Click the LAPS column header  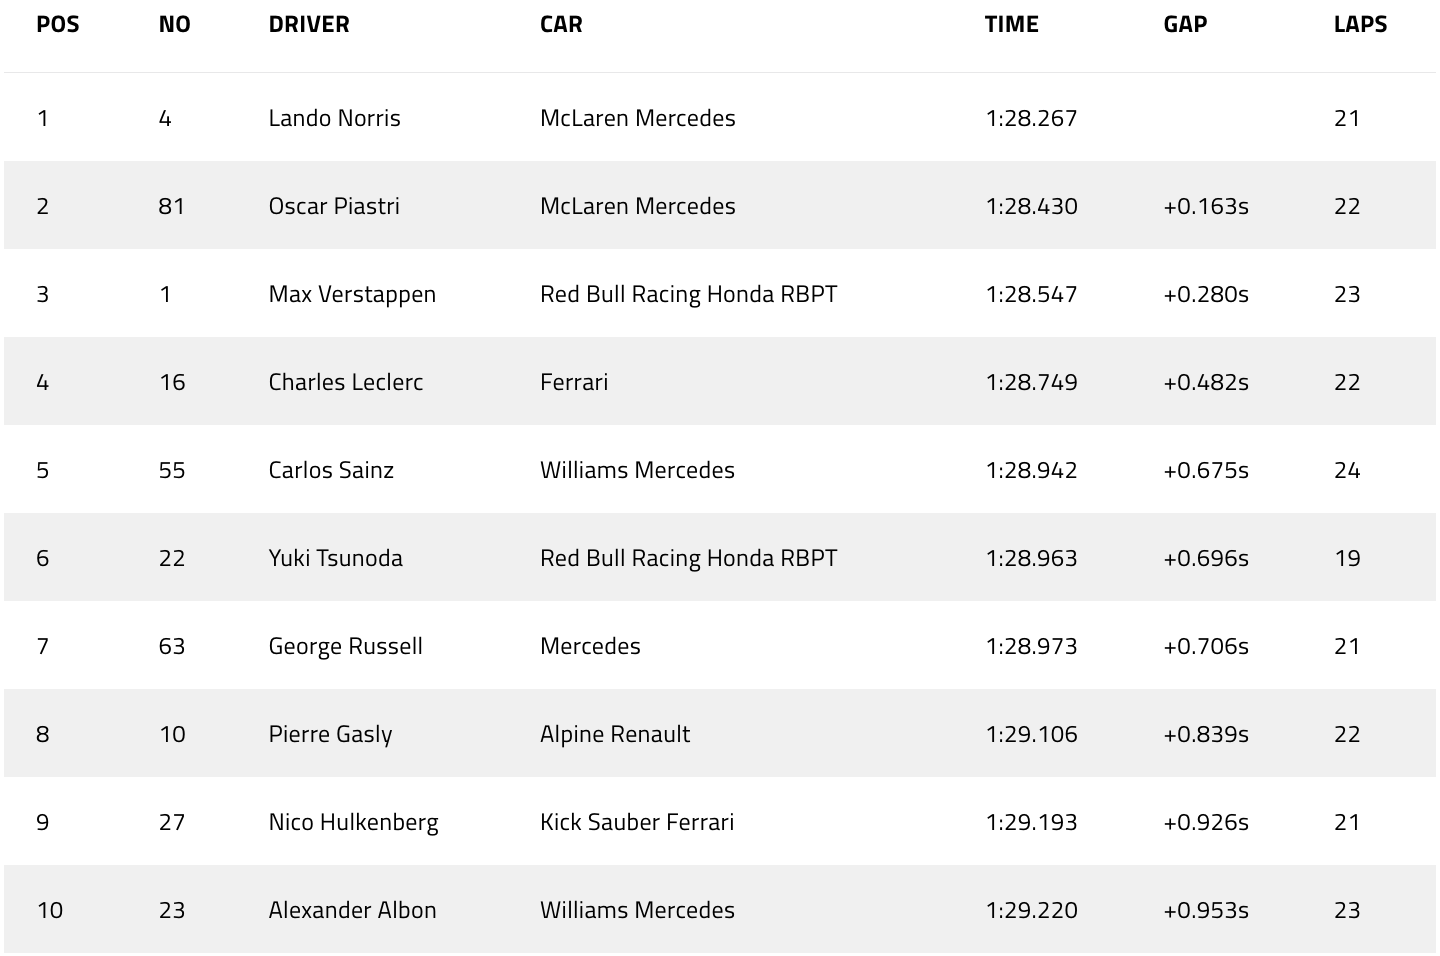[x=1360, y=25]
